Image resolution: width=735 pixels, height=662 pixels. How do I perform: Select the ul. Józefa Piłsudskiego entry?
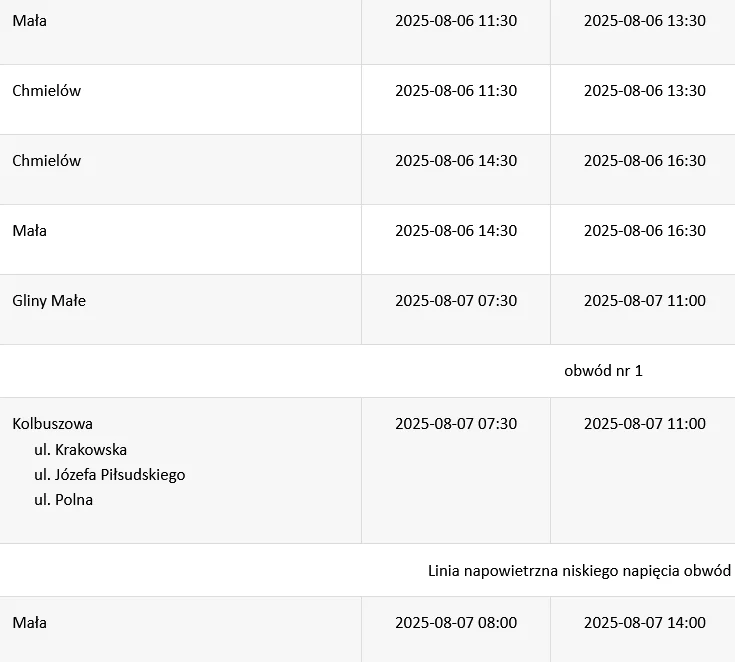110,474
